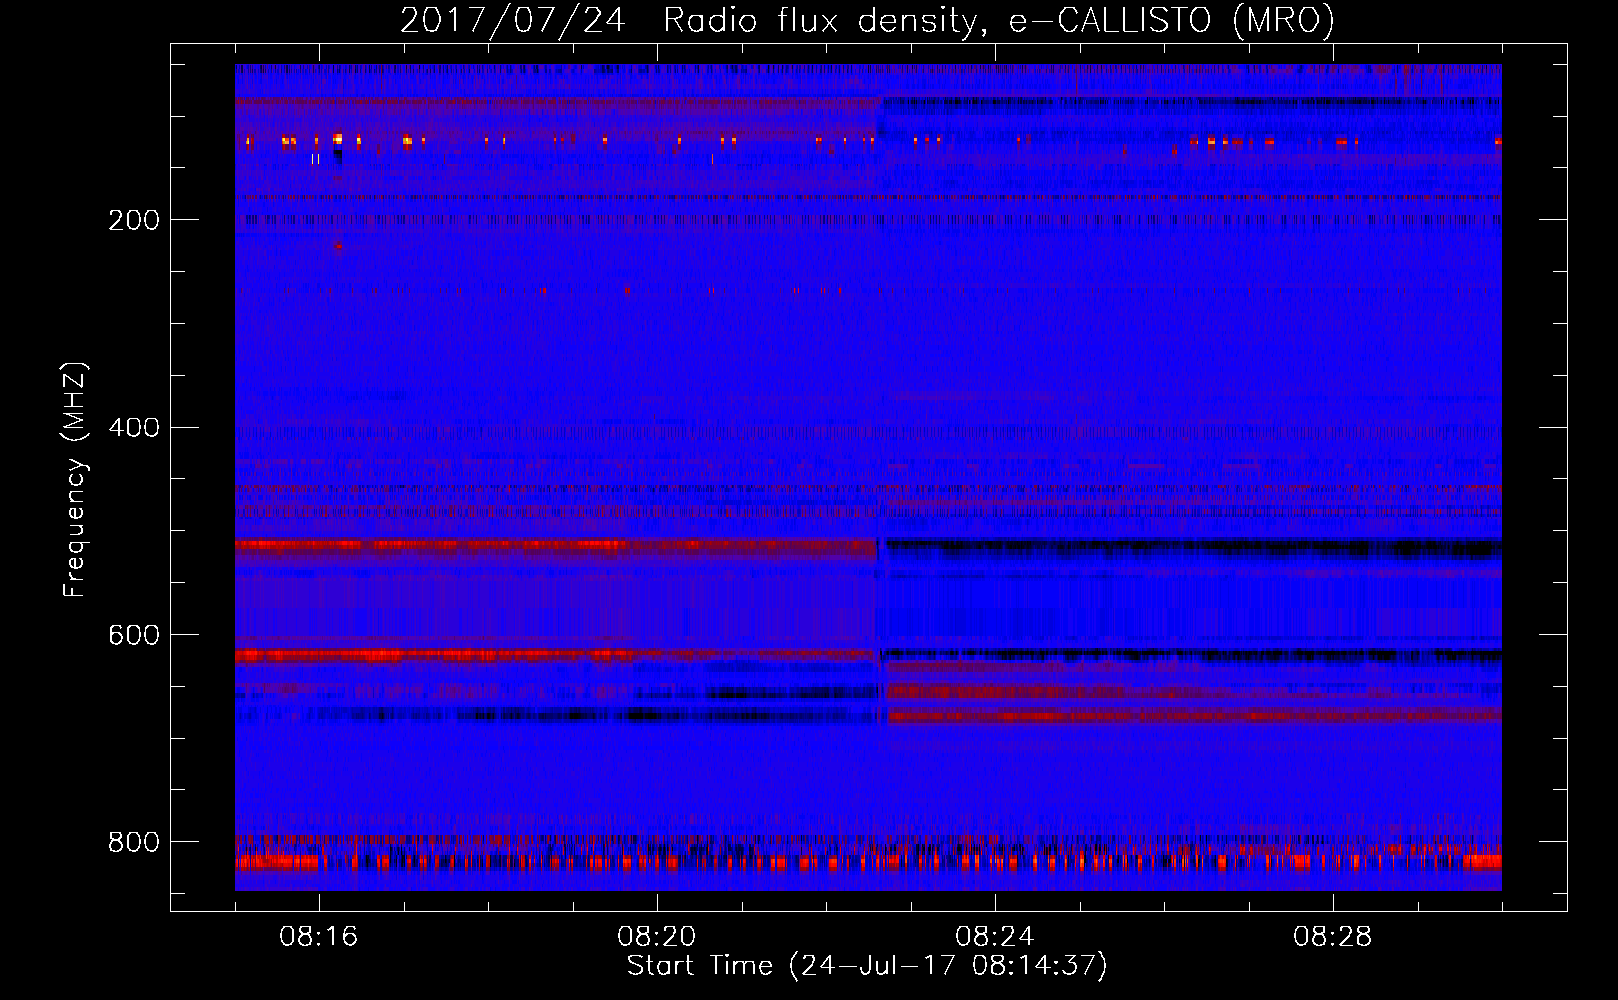This screenshot has height=1000, width=1618.
Task: Click the 08:28 time axis label
Action: pyautogui.click(x=1332, y=937)
